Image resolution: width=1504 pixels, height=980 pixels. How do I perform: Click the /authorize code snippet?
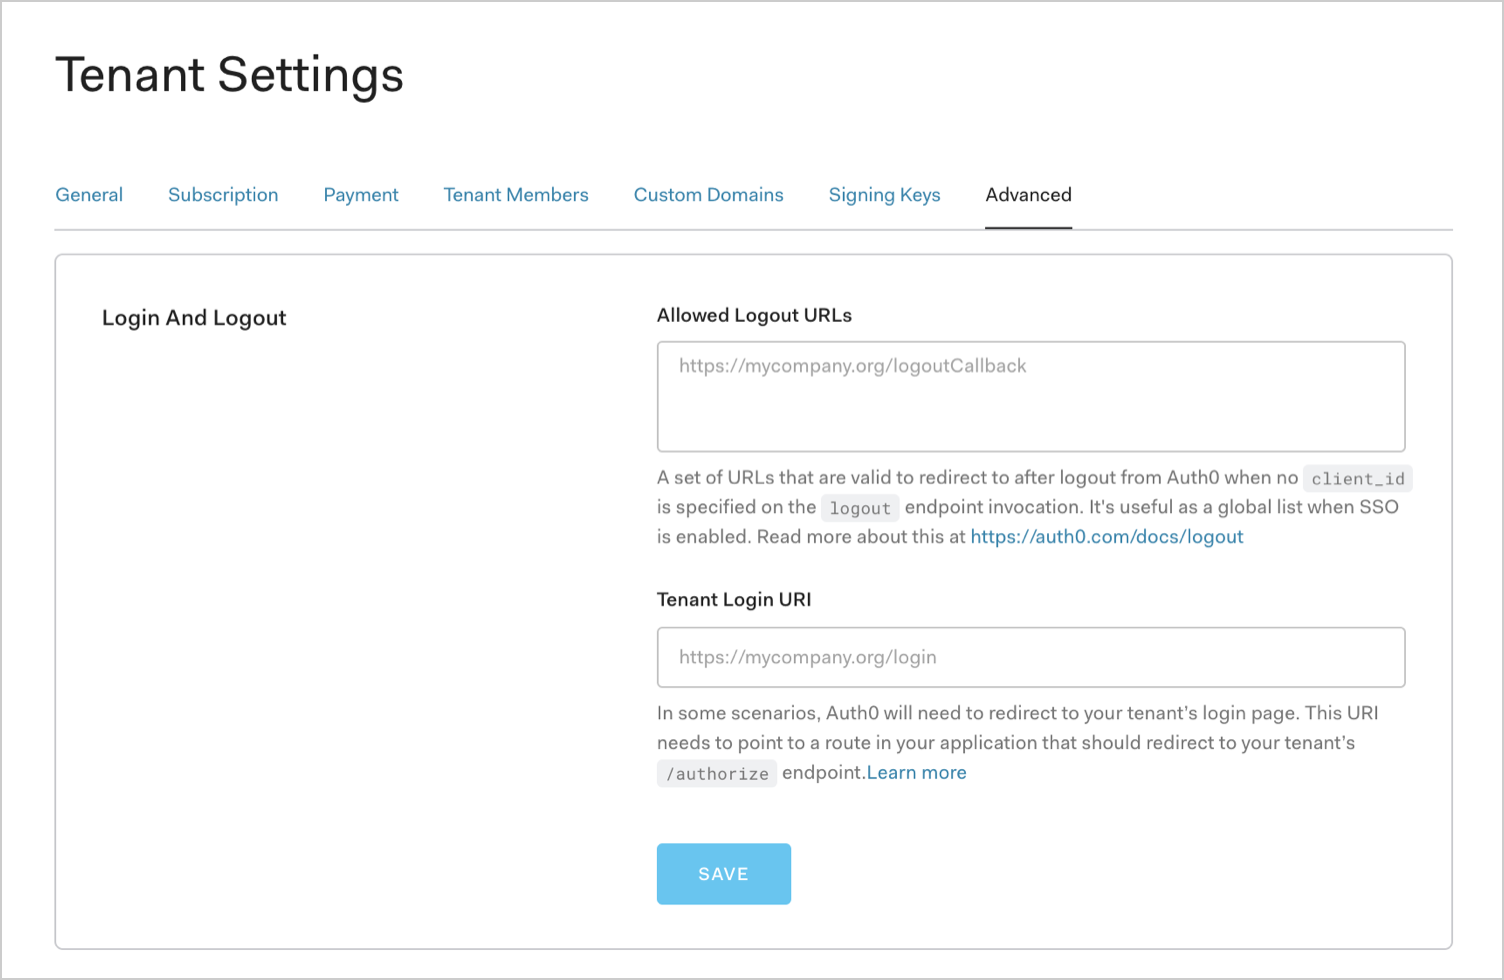click(717, 774)
